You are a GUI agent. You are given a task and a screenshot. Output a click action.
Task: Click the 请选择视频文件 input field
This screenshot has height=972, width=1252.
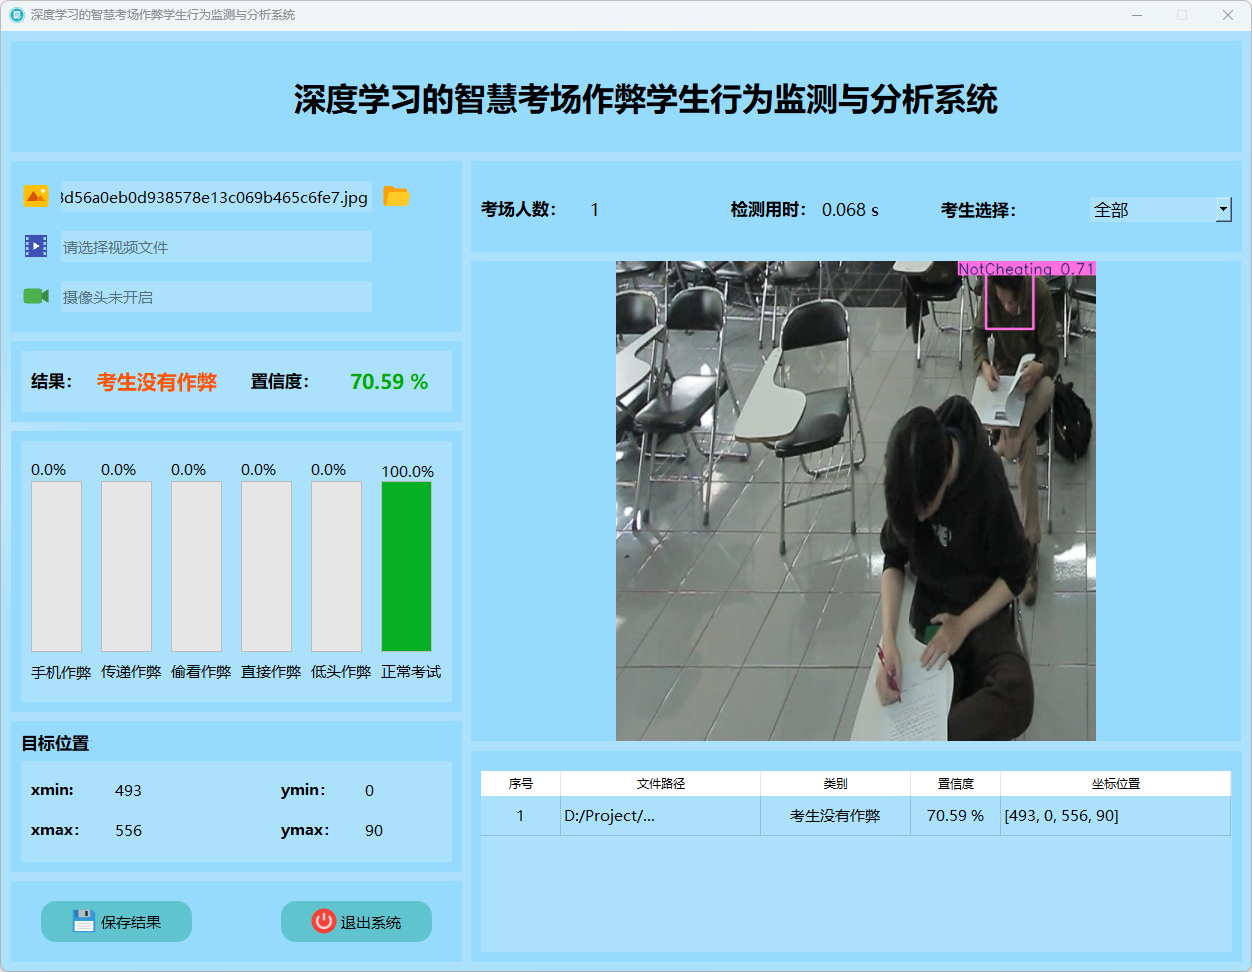215,247
